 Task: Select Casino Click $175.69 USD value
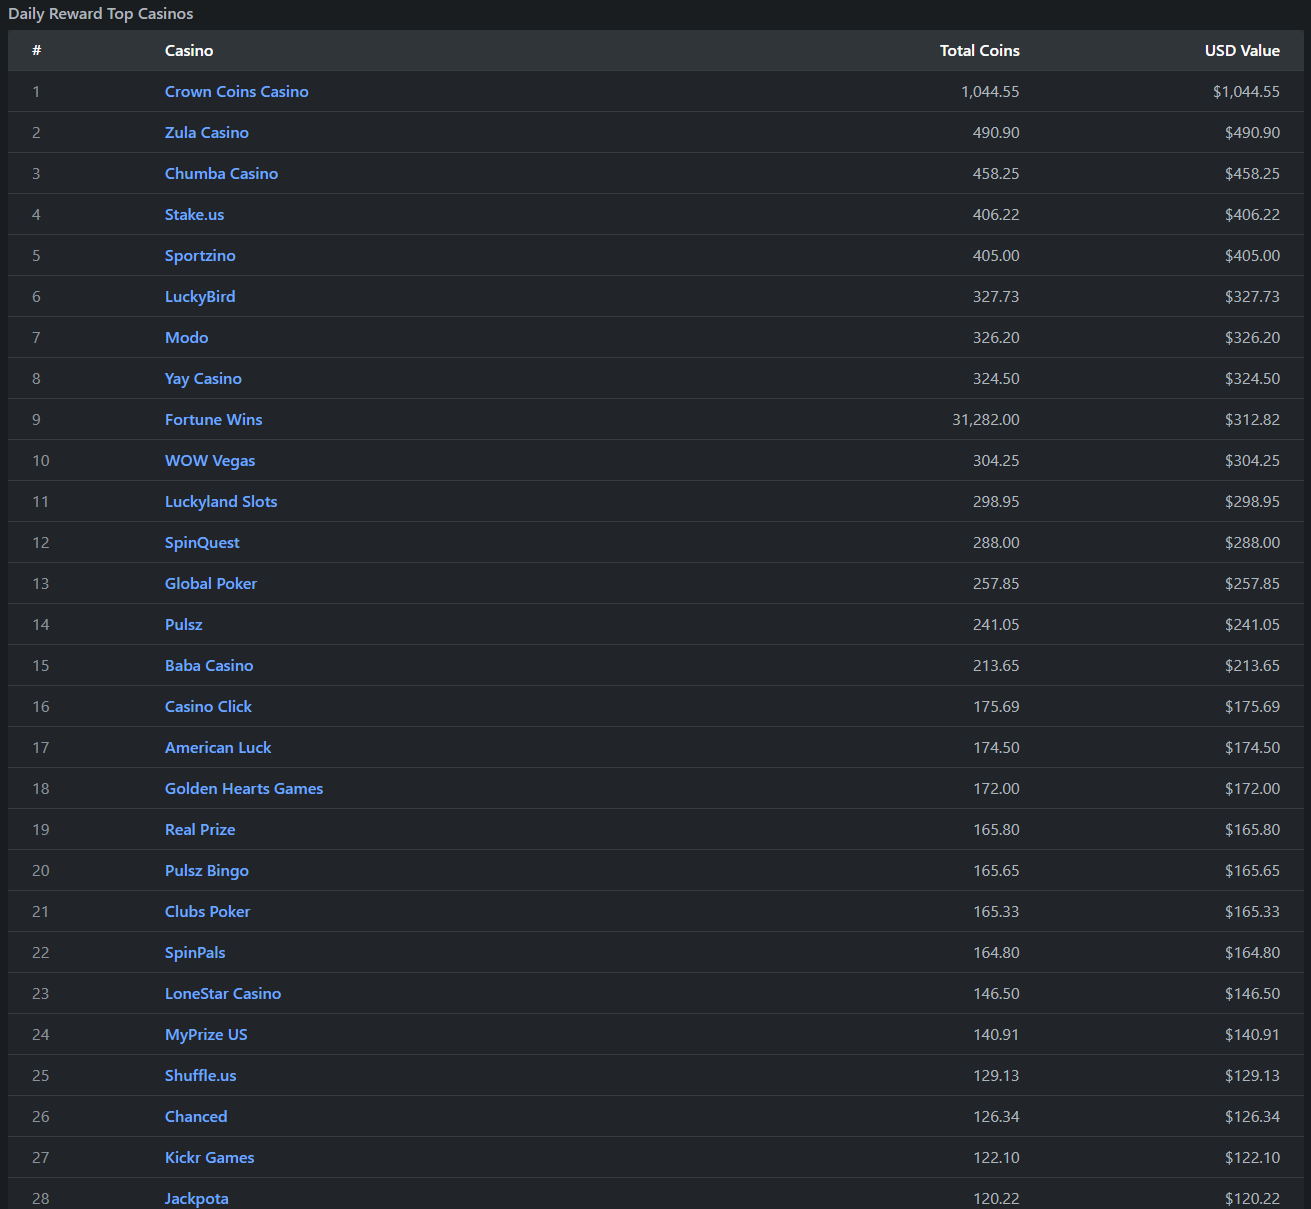pos(1252,706)
